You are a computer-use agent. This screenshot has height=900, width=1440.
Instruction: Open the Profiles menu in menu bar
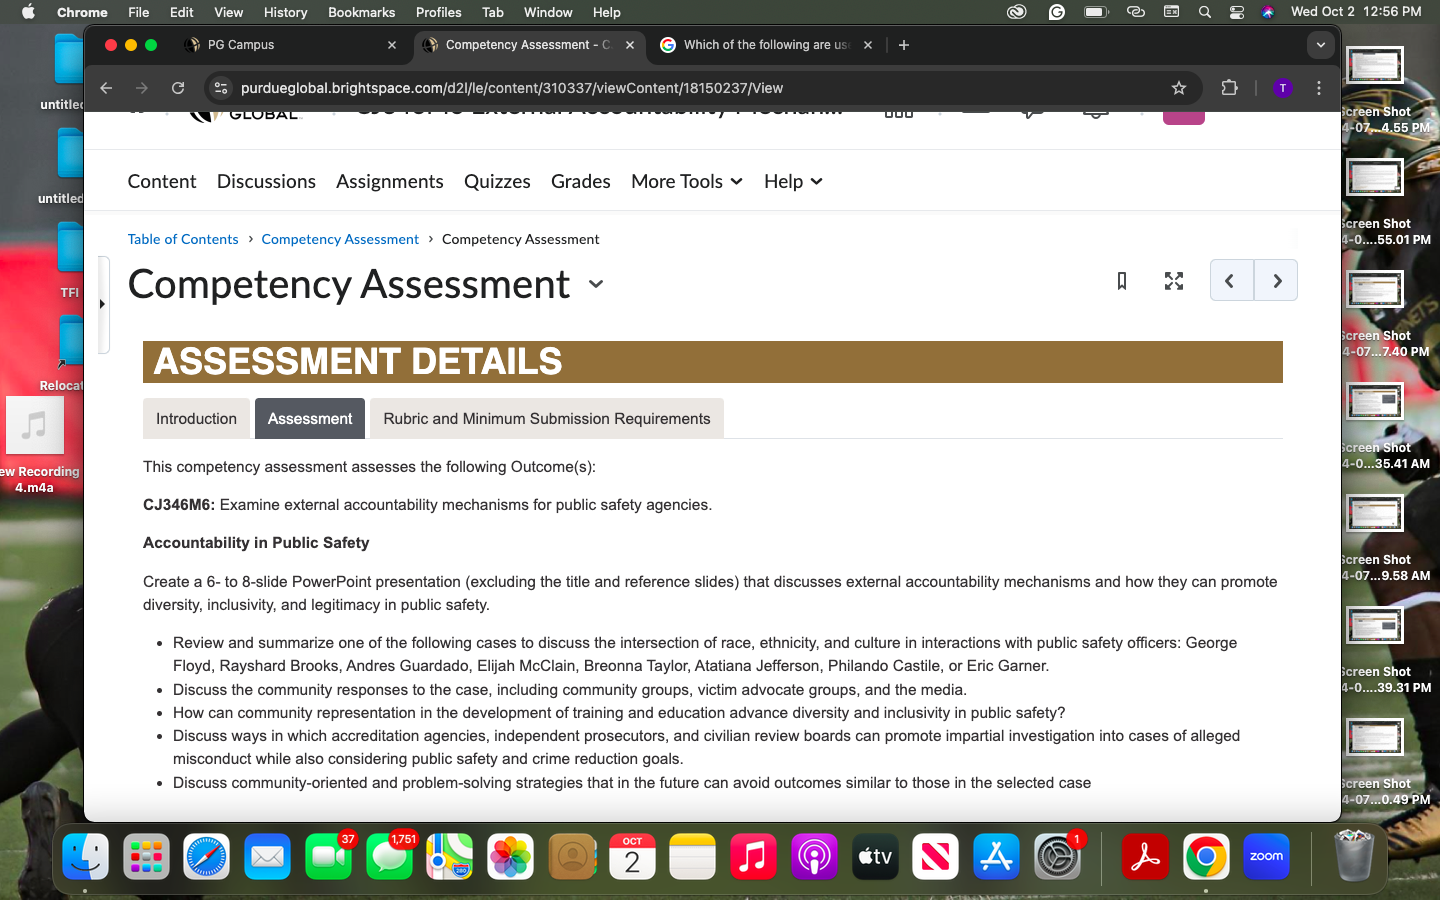coord(438,12)
